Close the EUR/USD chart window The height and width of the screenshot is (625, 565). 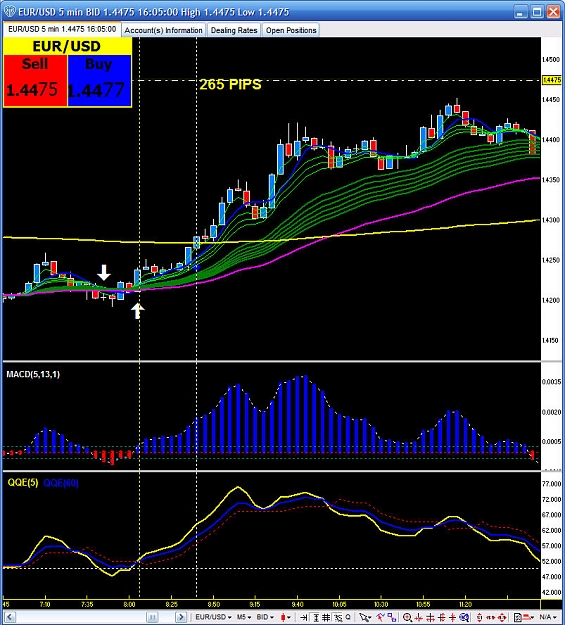(553, 12)
